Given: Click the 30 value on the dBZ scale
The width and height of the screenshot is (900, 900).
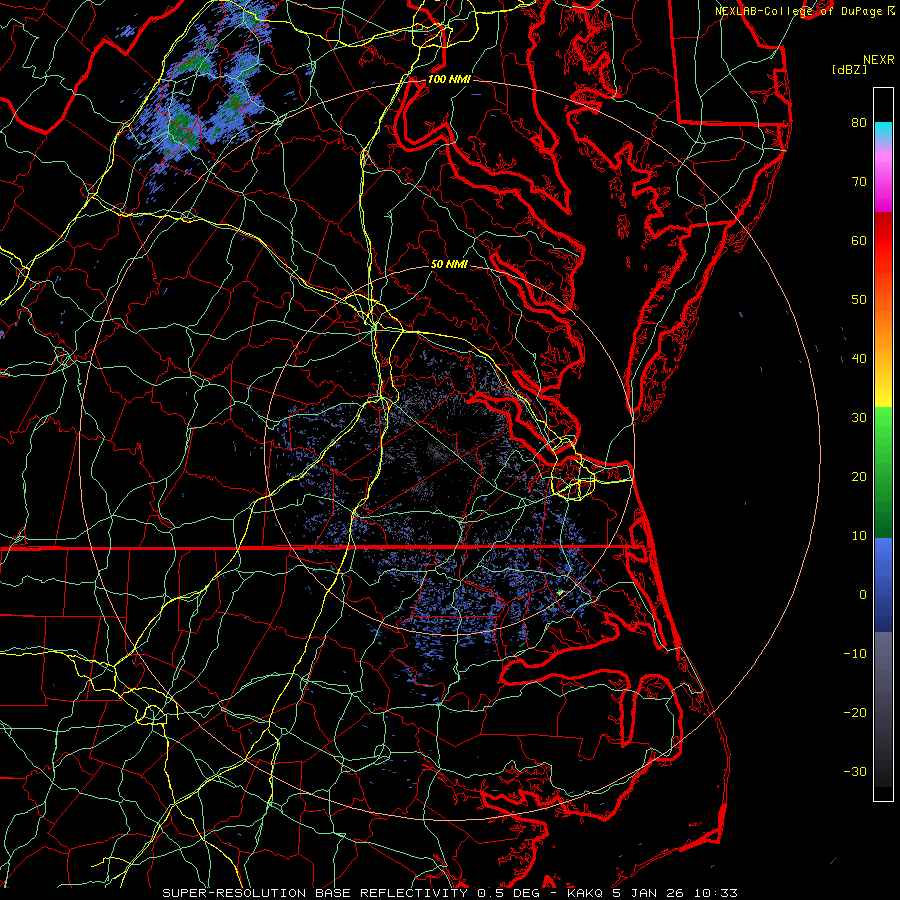Looking at the screenshot, I should click(x=859, y=418).
